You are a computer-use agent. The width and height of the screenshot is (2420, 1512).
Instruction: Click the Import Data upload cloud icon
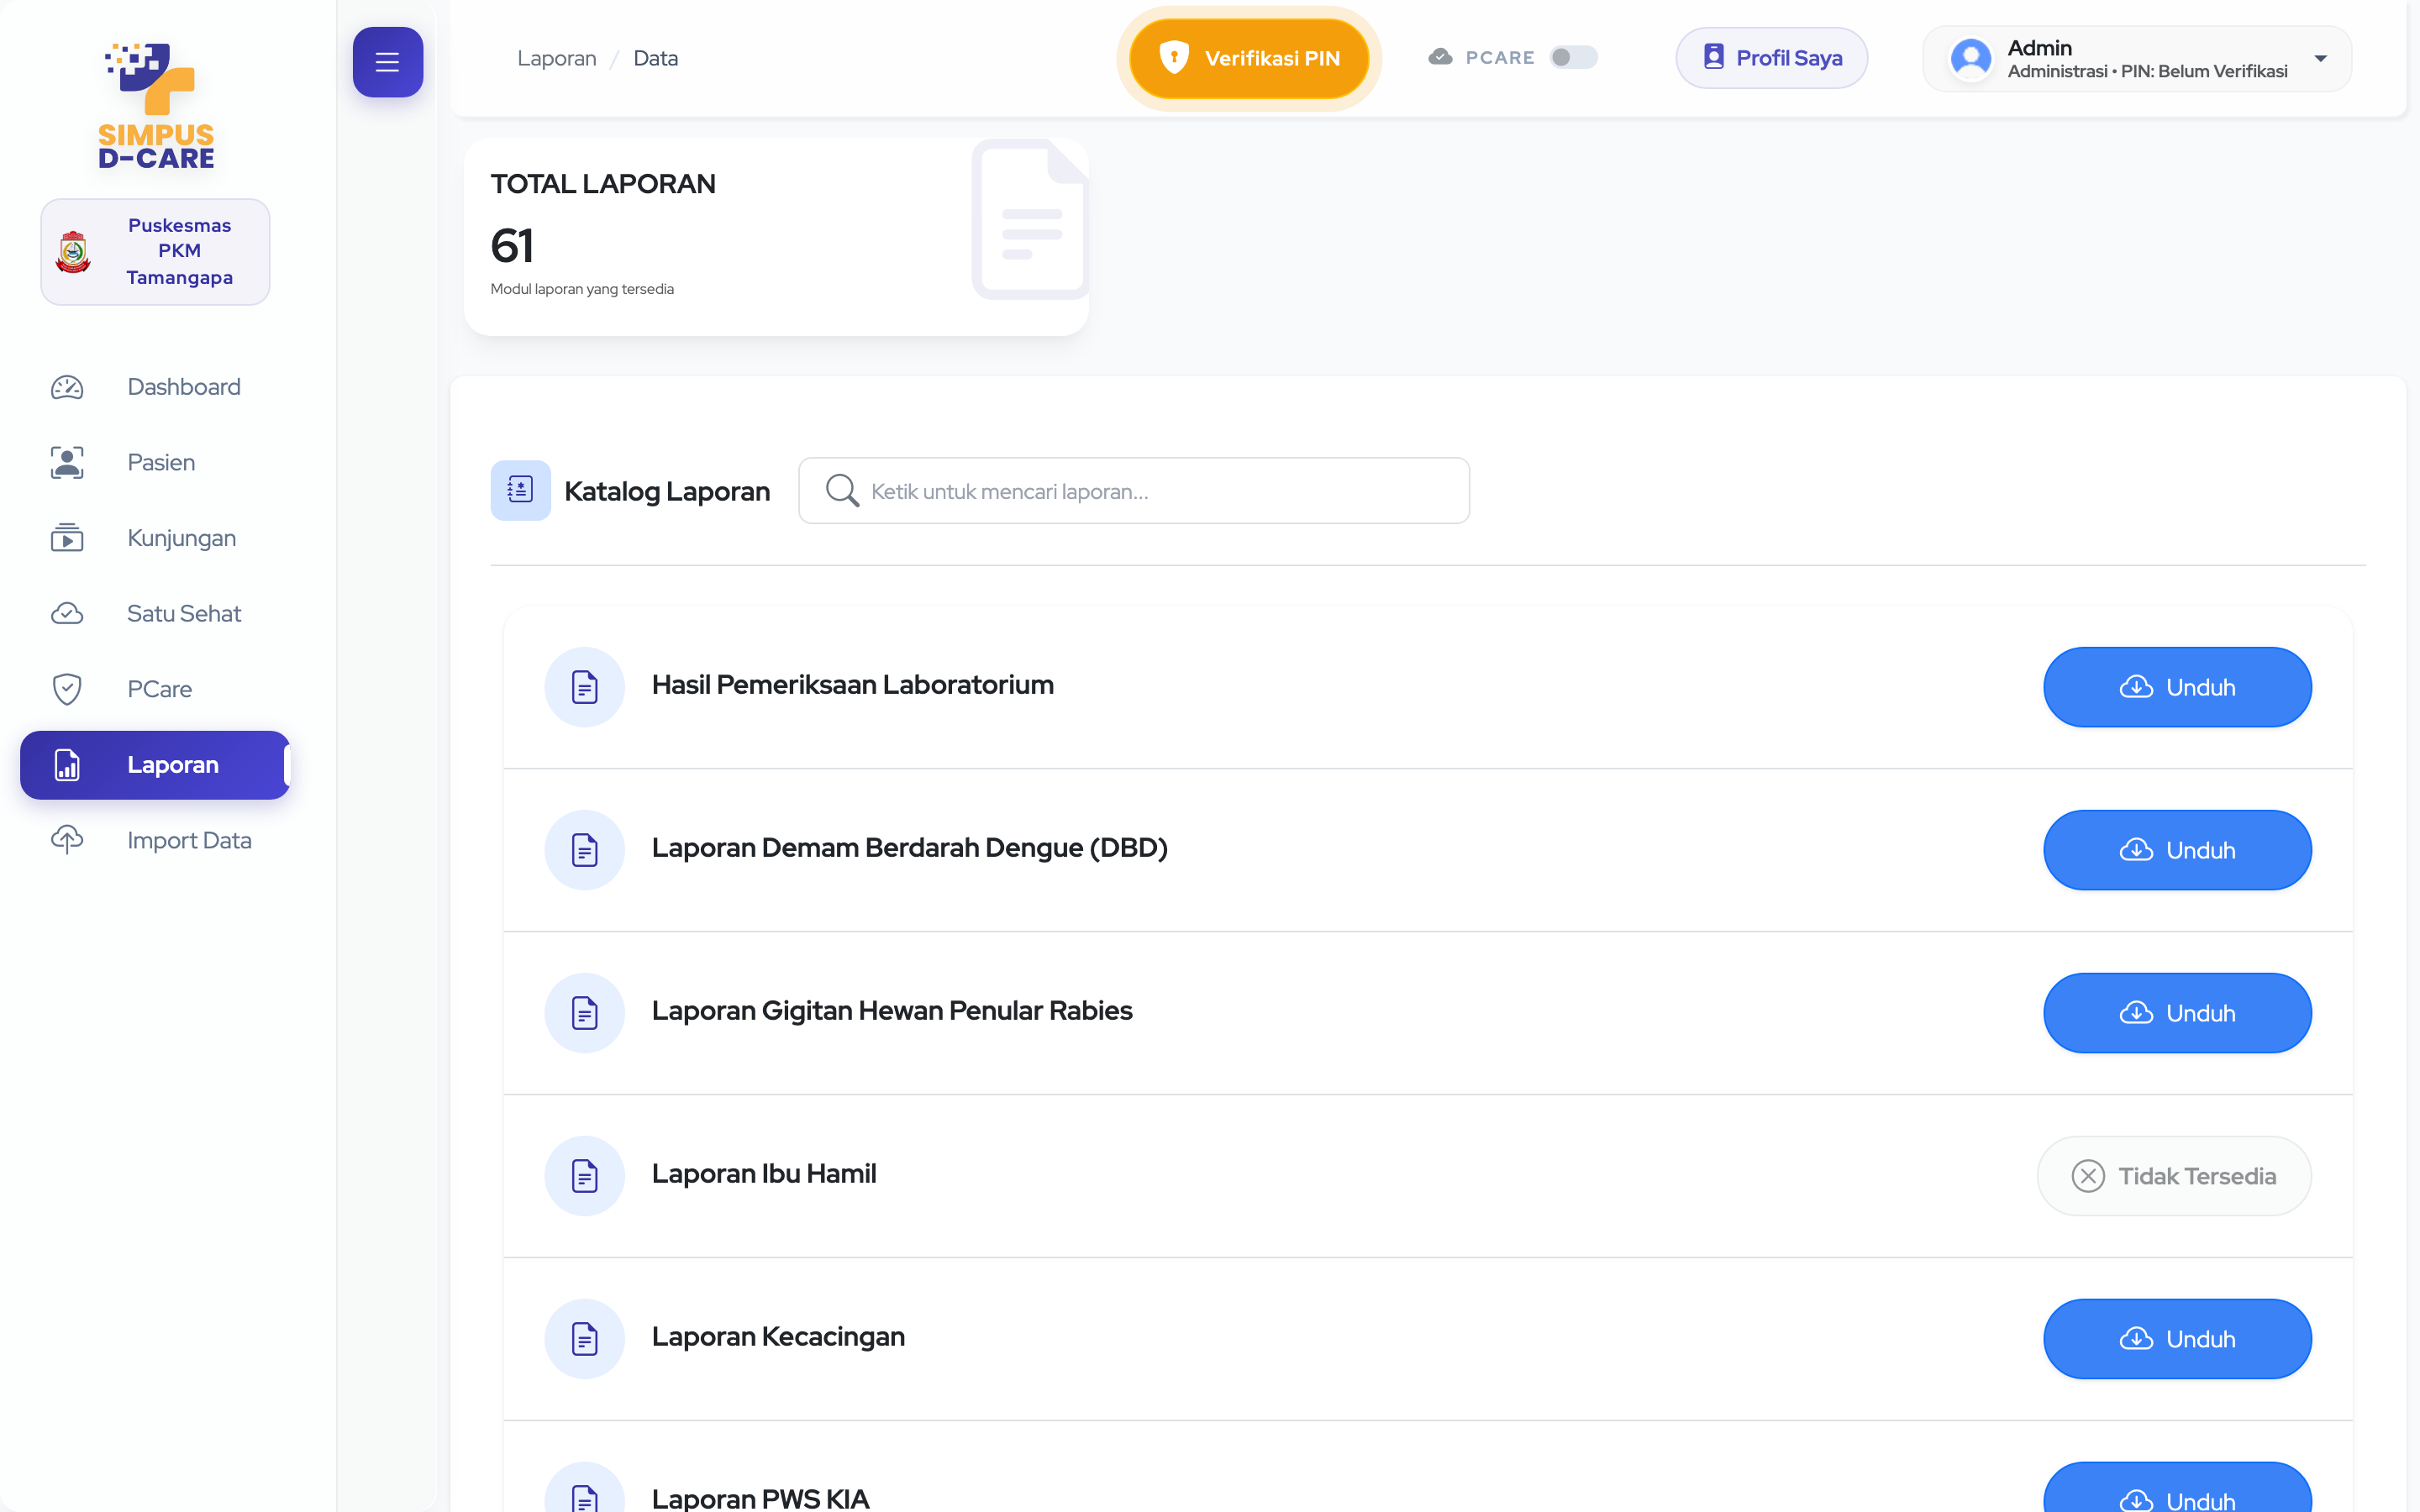(x=67, y=840)
